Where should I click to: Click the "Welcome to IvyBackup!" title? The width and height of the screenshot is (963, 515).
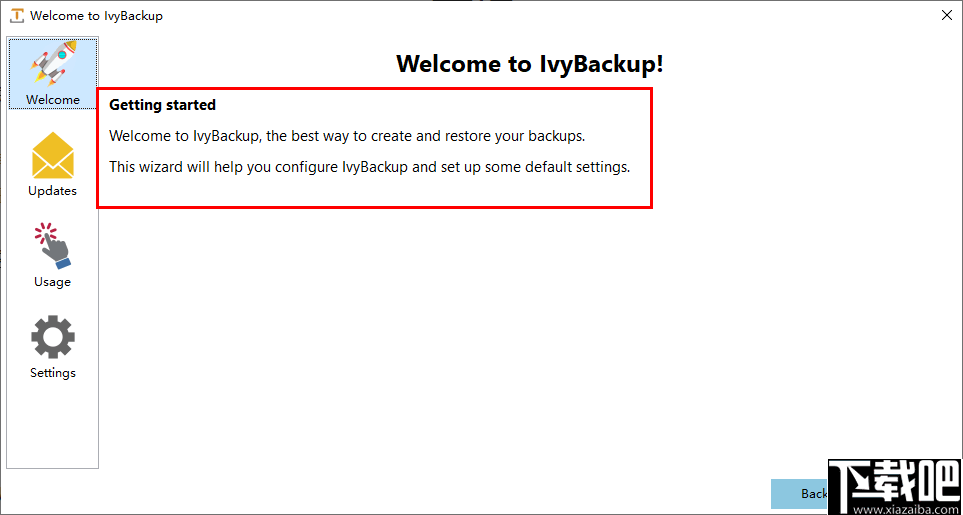(x=530, y=63)
